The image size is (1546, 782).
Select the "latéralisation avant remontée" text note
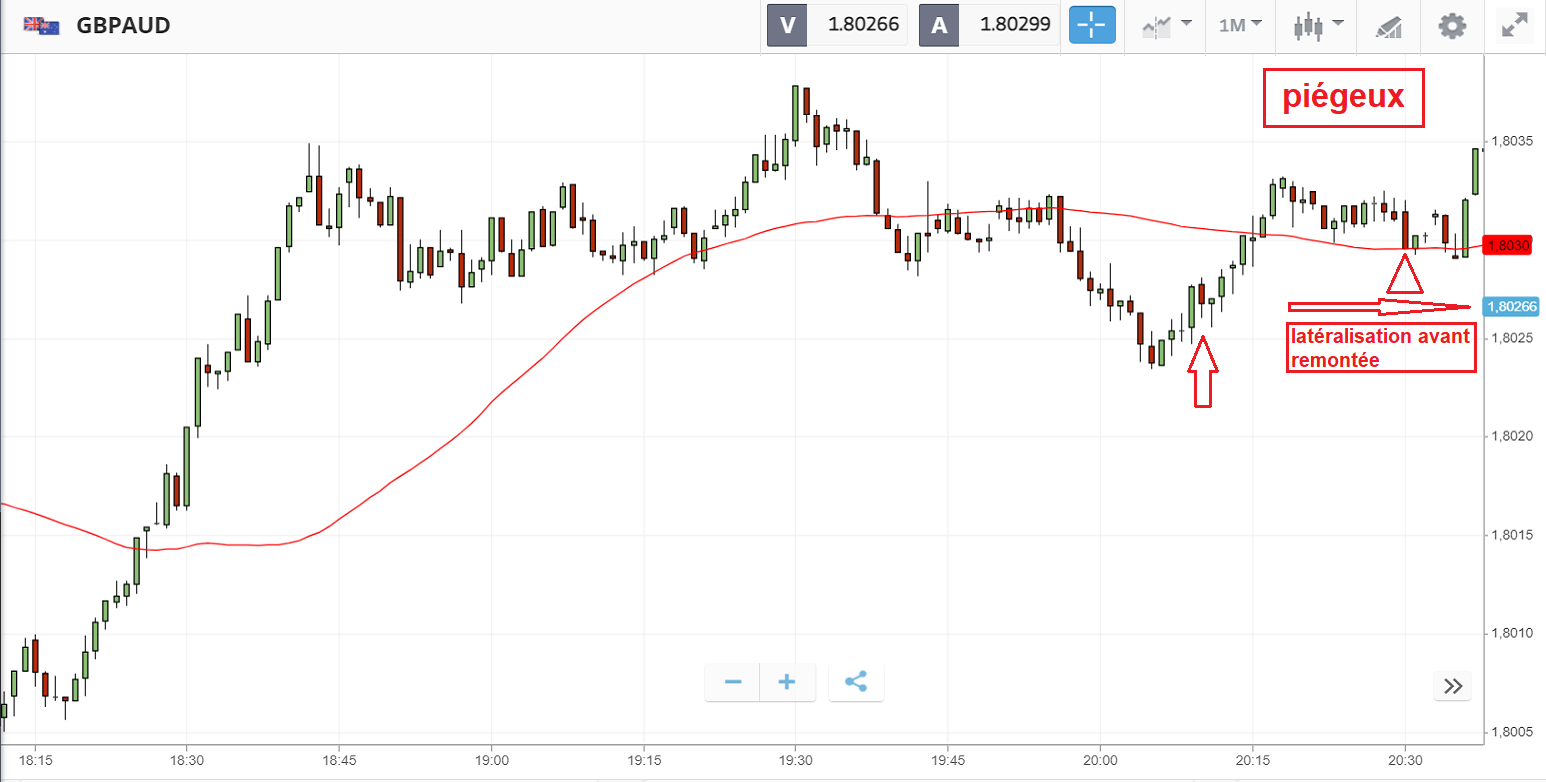(x=1380, y=349)
